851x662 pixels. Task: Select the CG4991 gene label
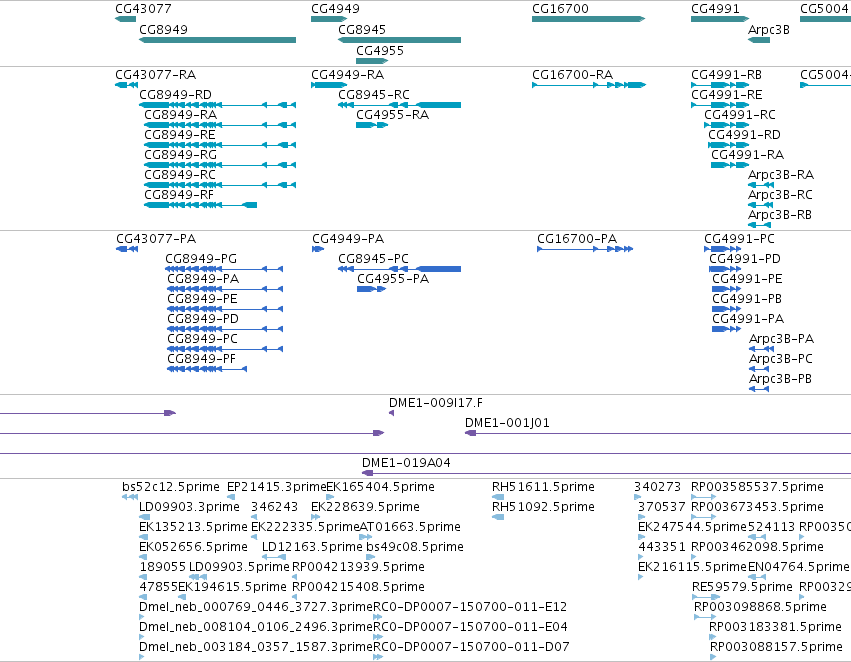[715, 9]
